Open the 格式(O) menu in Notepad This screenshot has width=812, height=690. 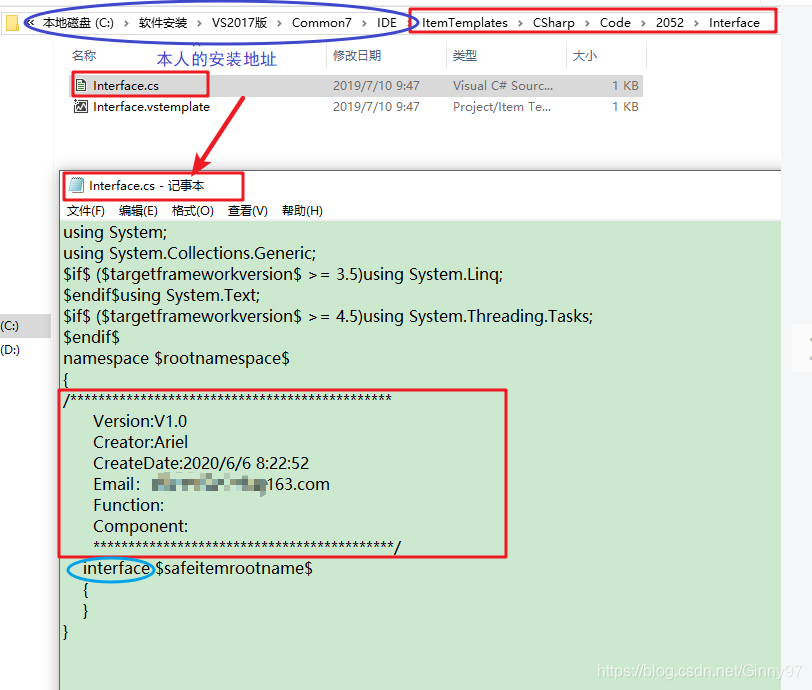(193, 211)
